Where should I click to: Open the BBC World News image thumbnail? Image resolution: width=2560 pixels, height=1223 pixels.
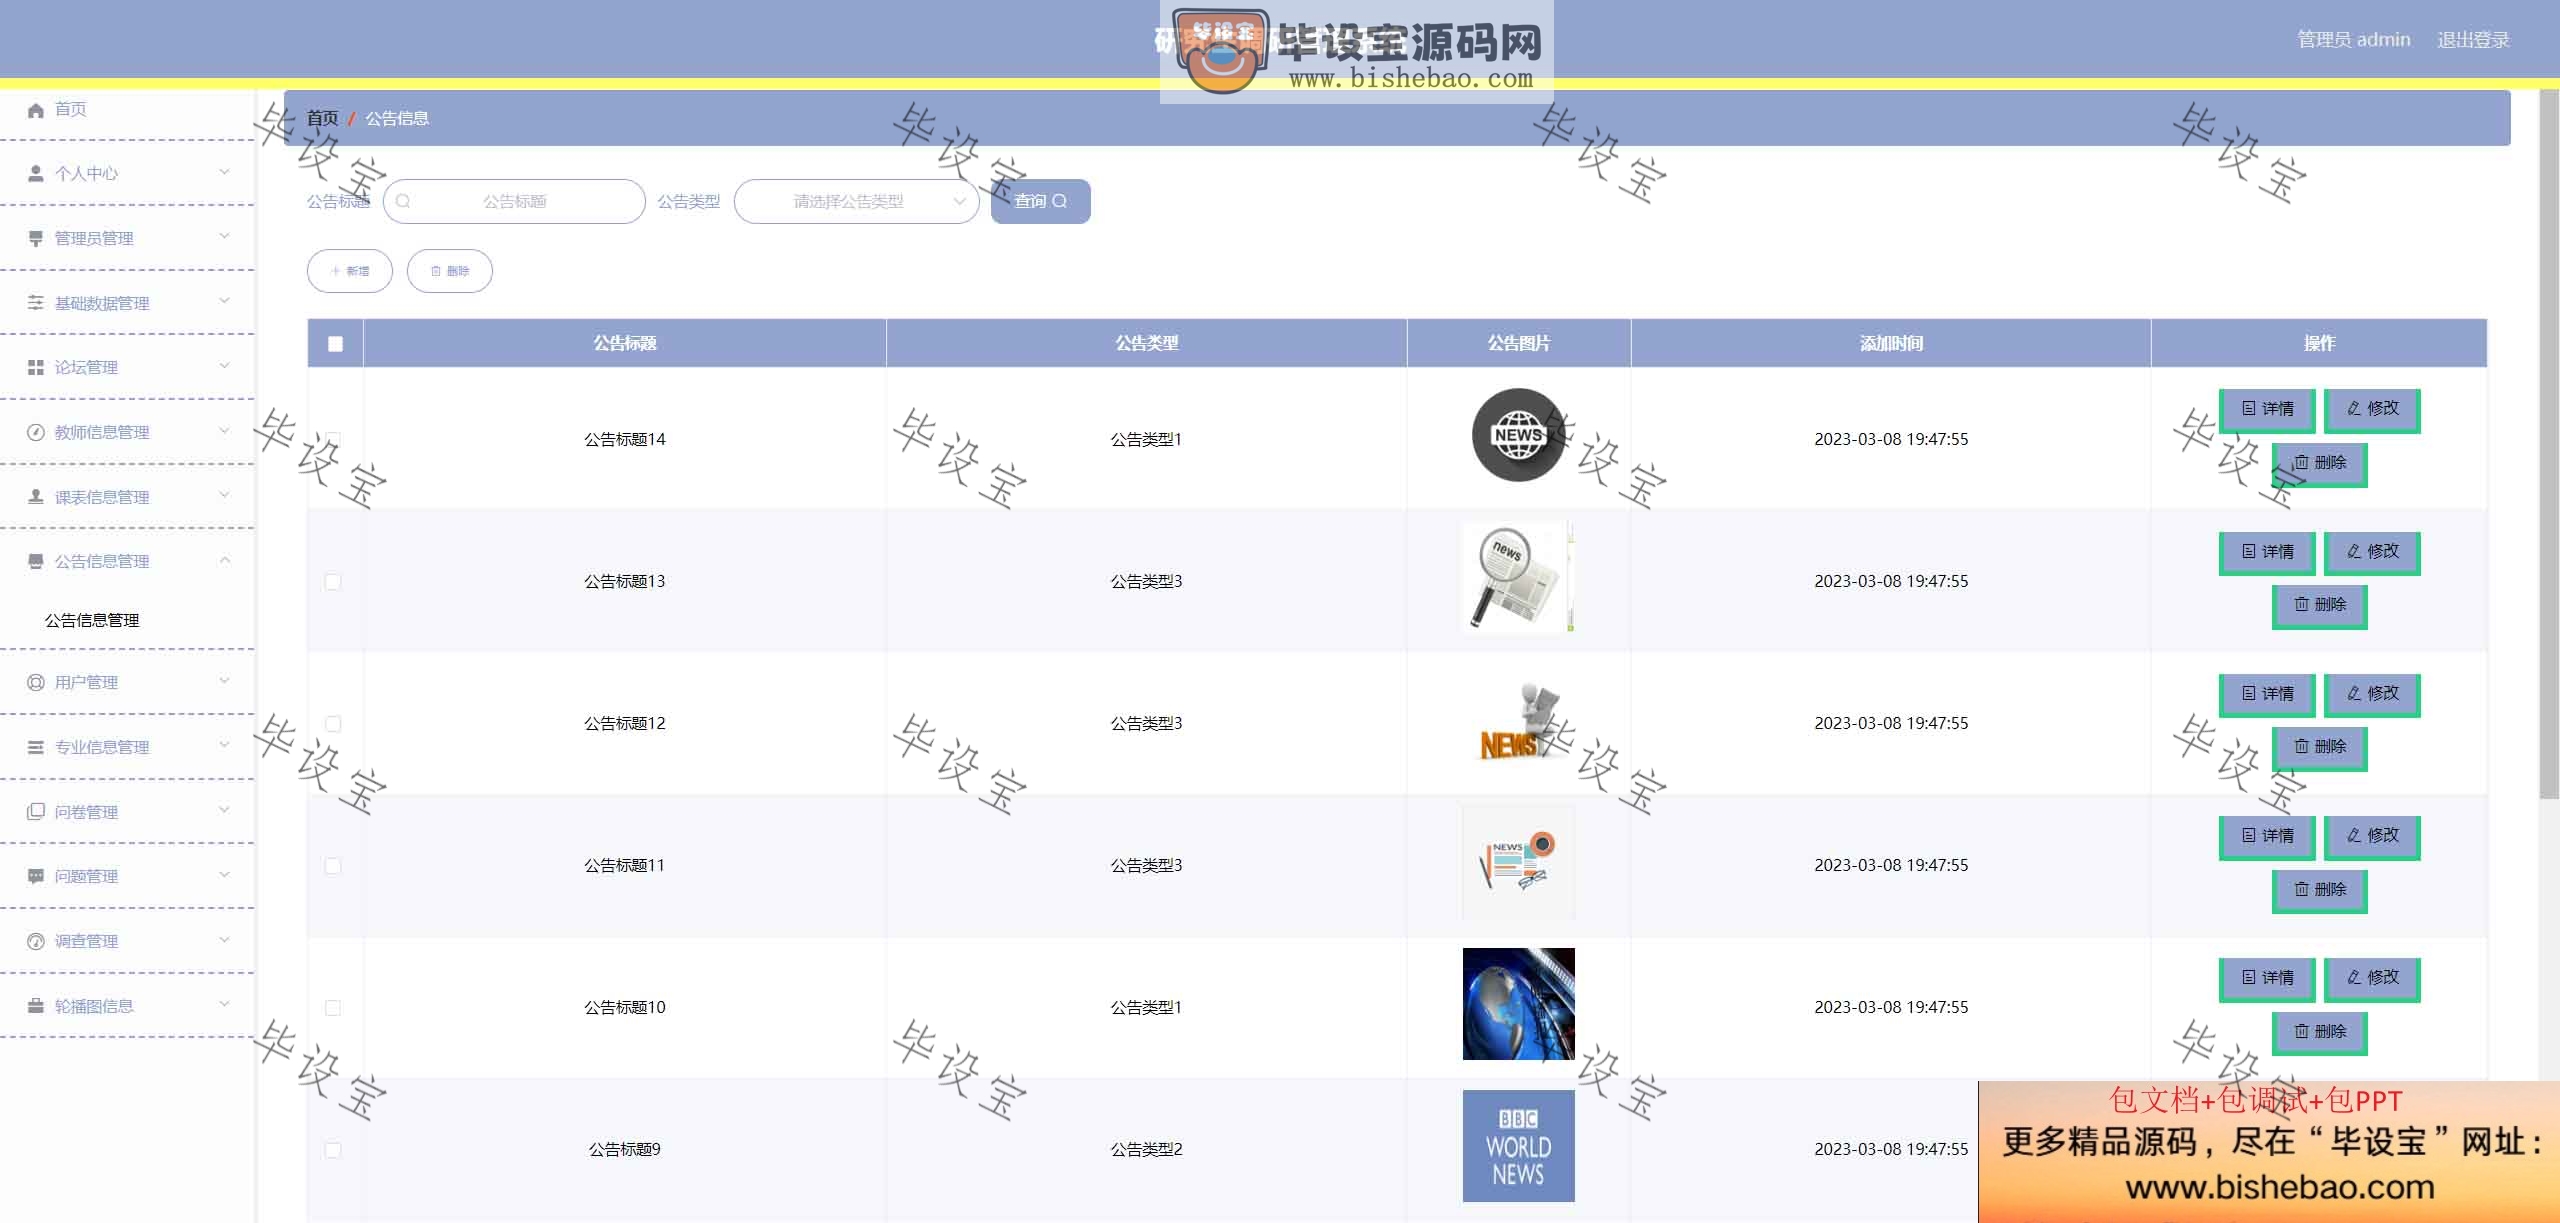click(1518, 1146)
